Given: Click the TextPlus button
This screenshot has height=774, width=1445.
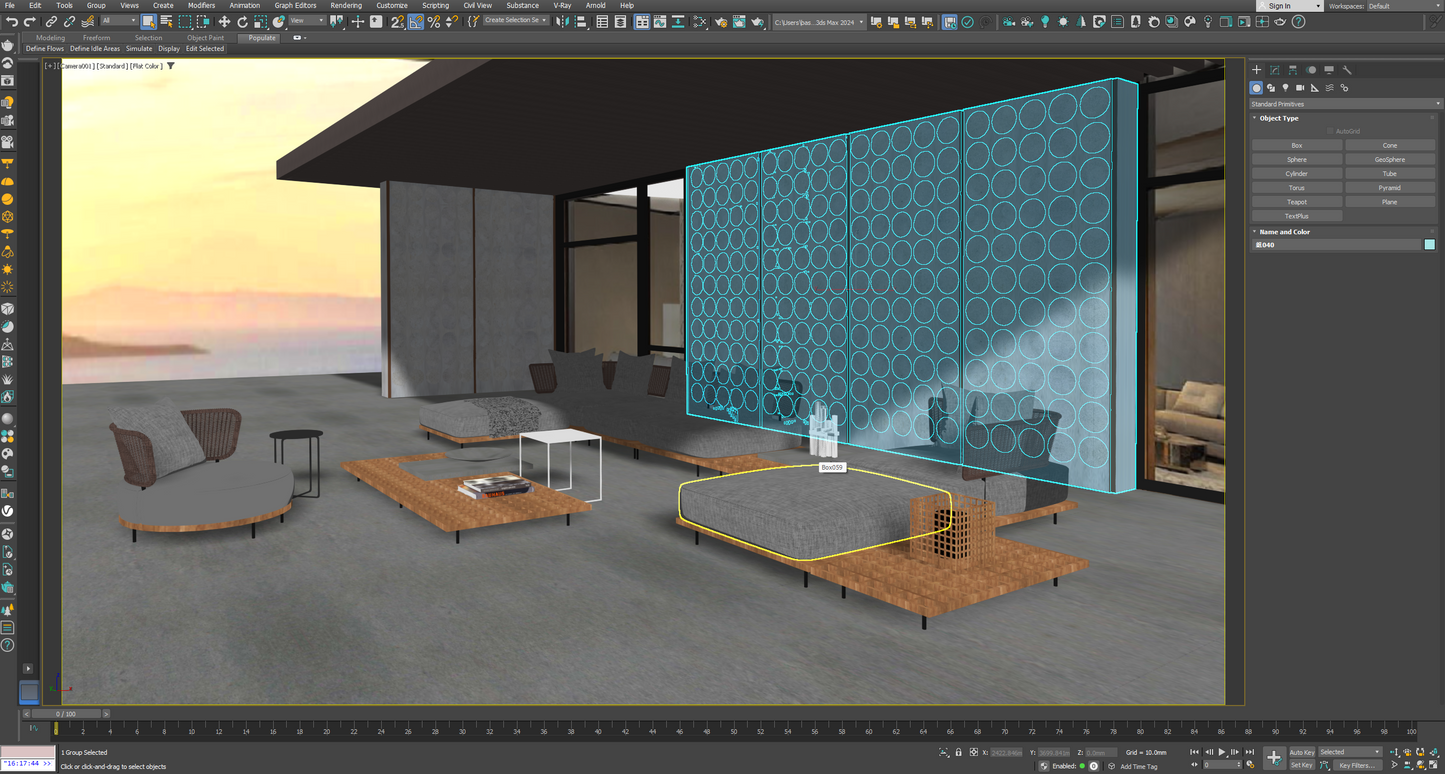Looking at the screenshot, I should 1297,216.
